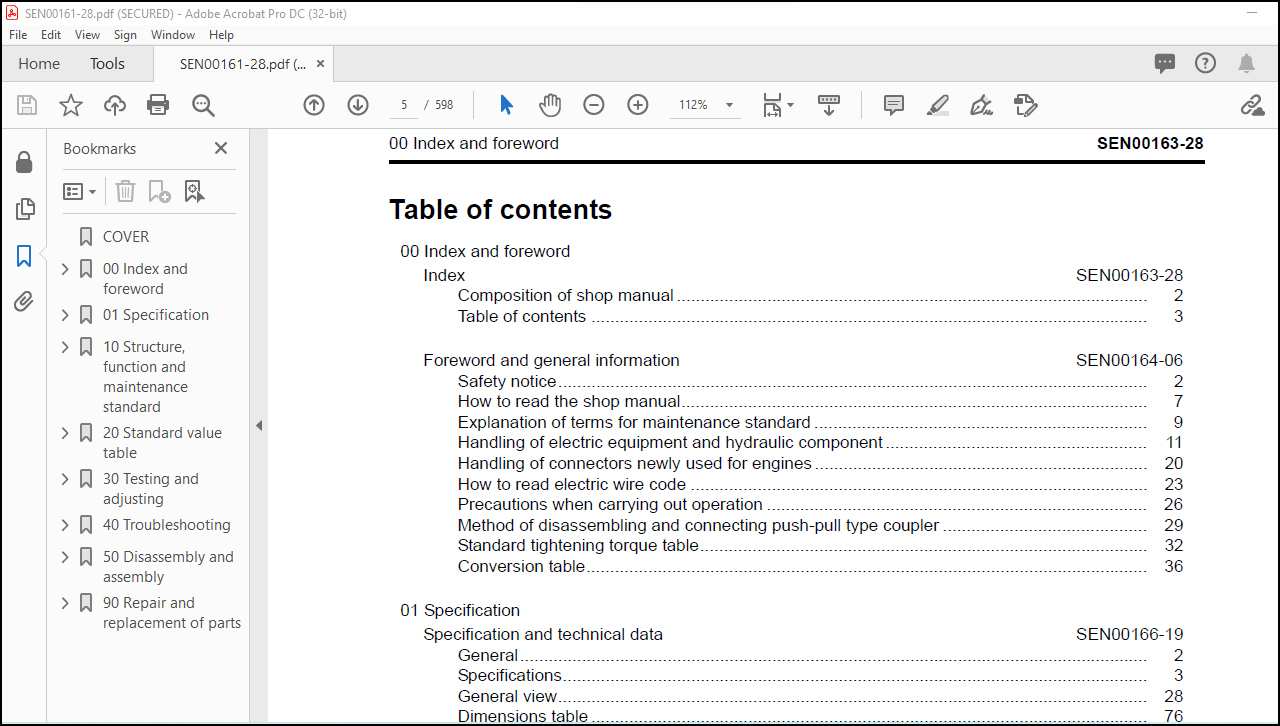Expand the 20 Standard value table bookmark
This screenshot has height=726, width=1280.
(65, 433)
